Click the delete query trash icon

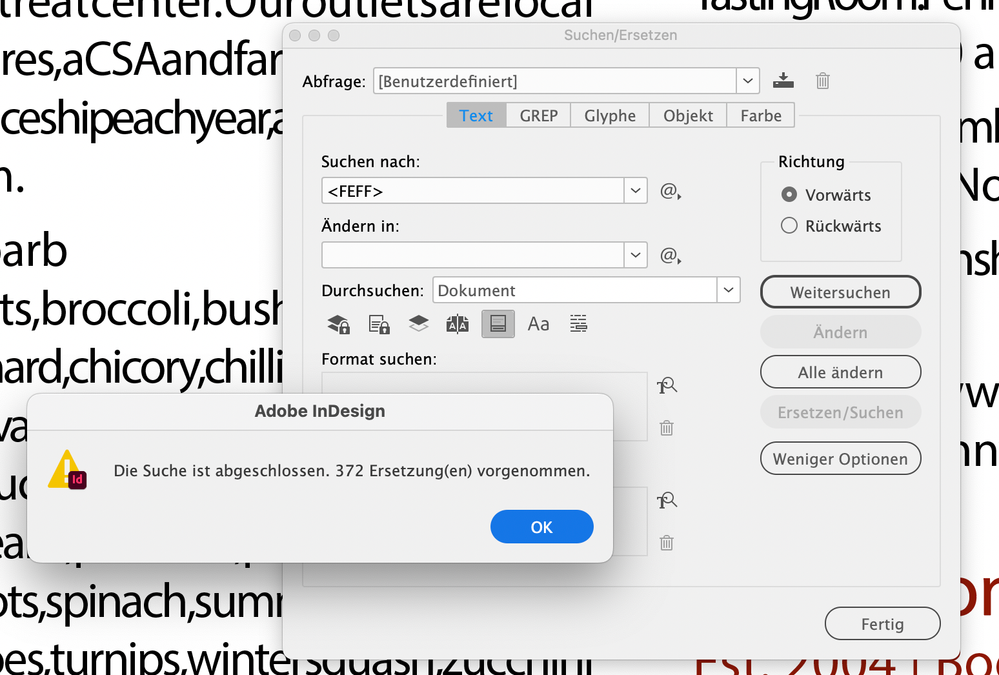(823, 81)
